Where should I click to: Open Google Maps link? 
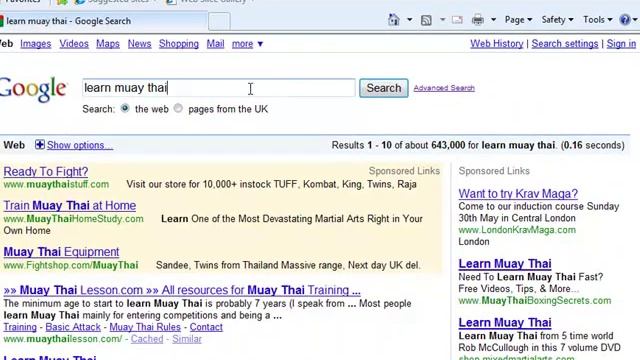tap(108, 44)
